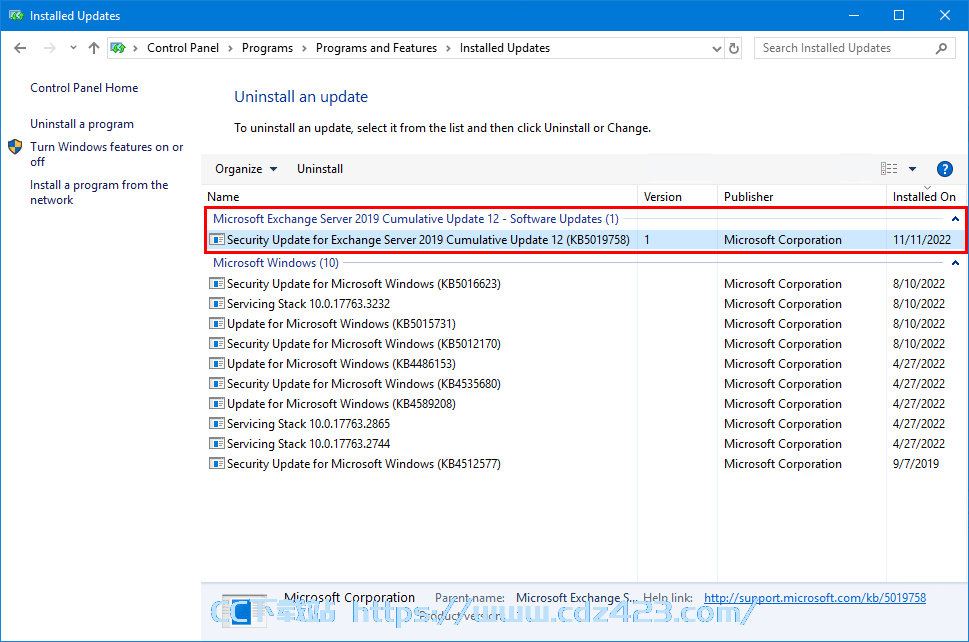Sort by the Installed On column header

point(924,196)
